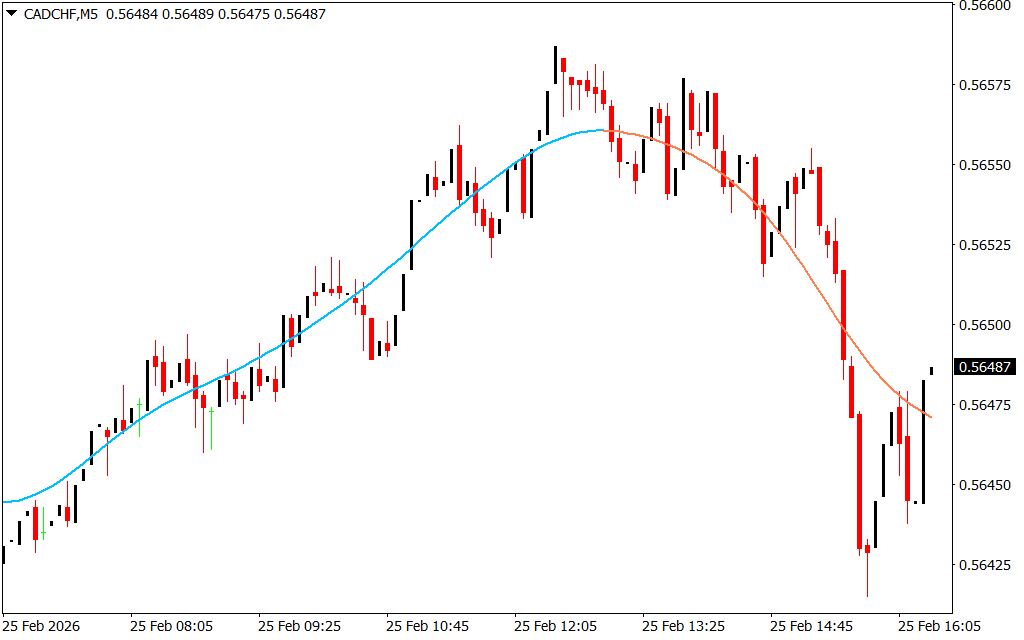Click the 25 Feb 16:05 time marker
This screenshot has height=640, width=1024.
pos(939,626)
